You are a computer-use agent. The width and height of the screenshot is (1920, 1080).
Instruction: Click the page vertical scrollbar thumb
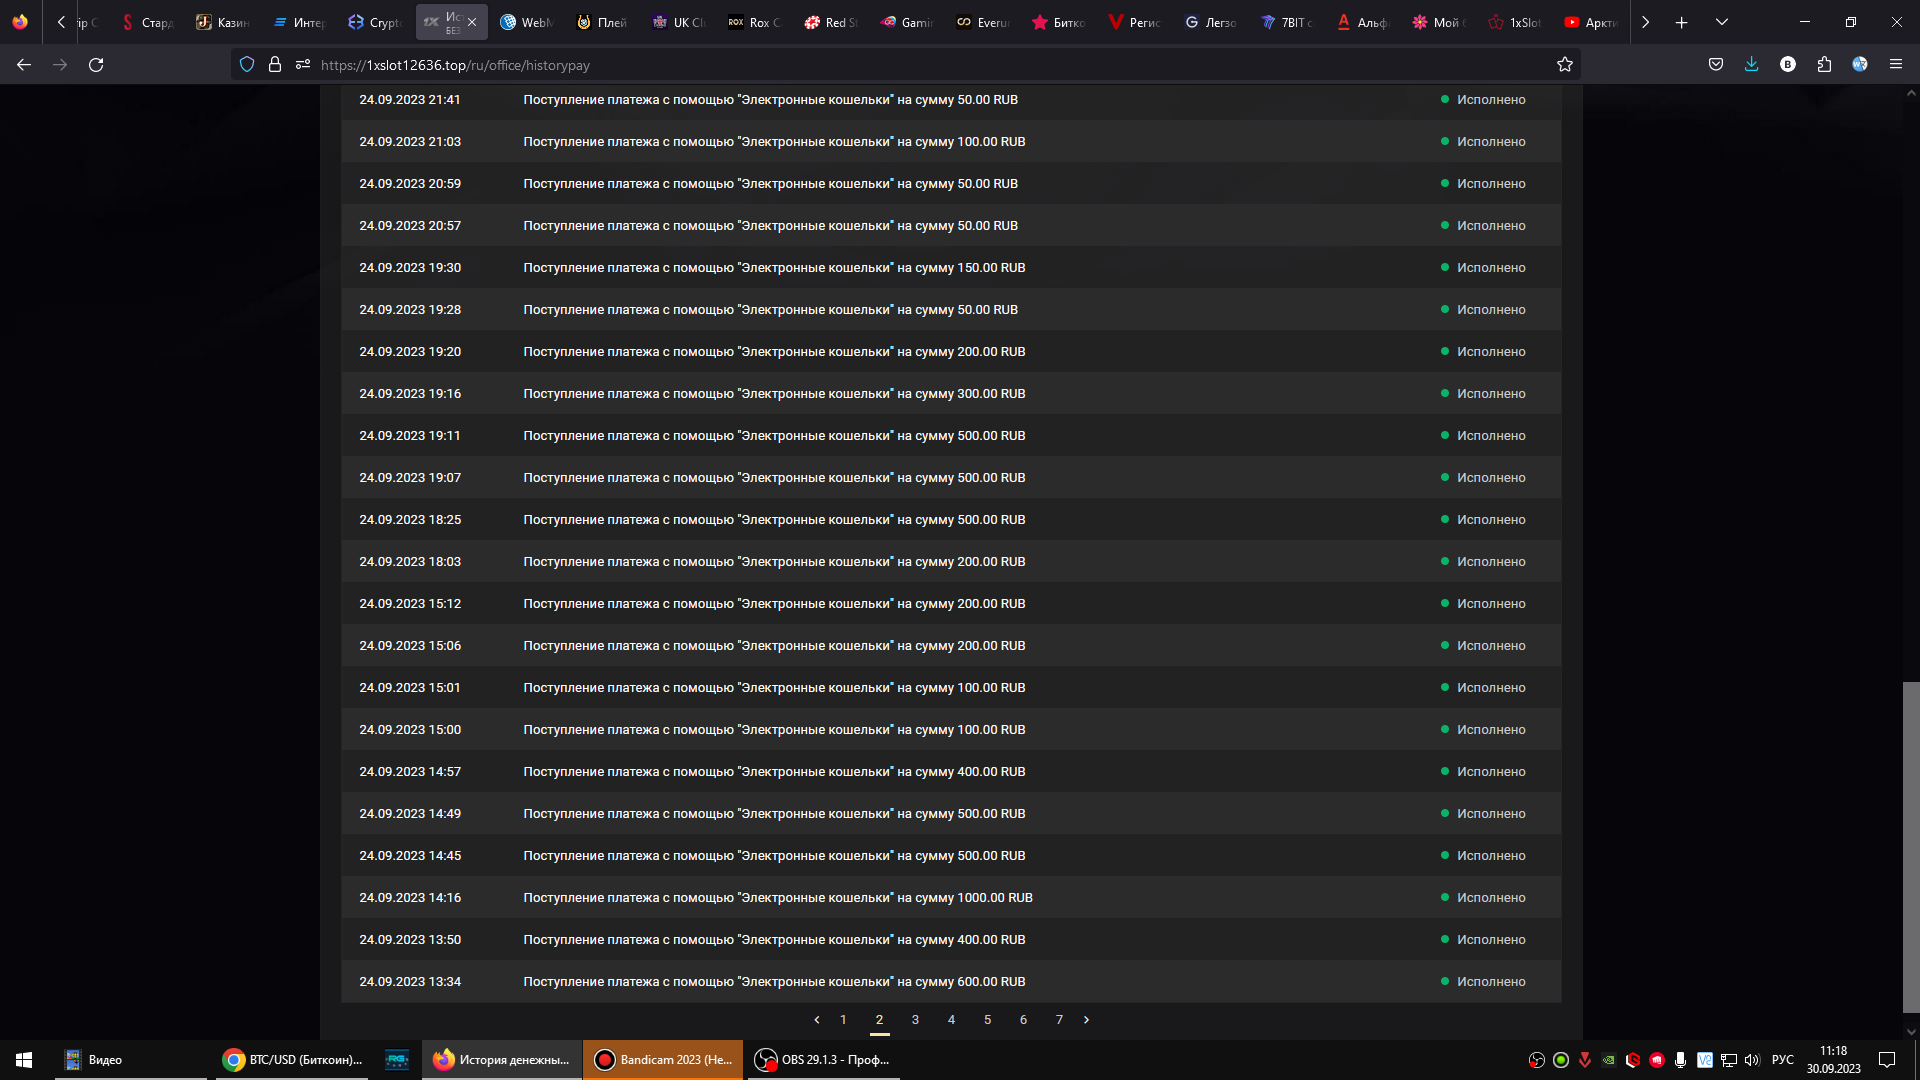1911,846
